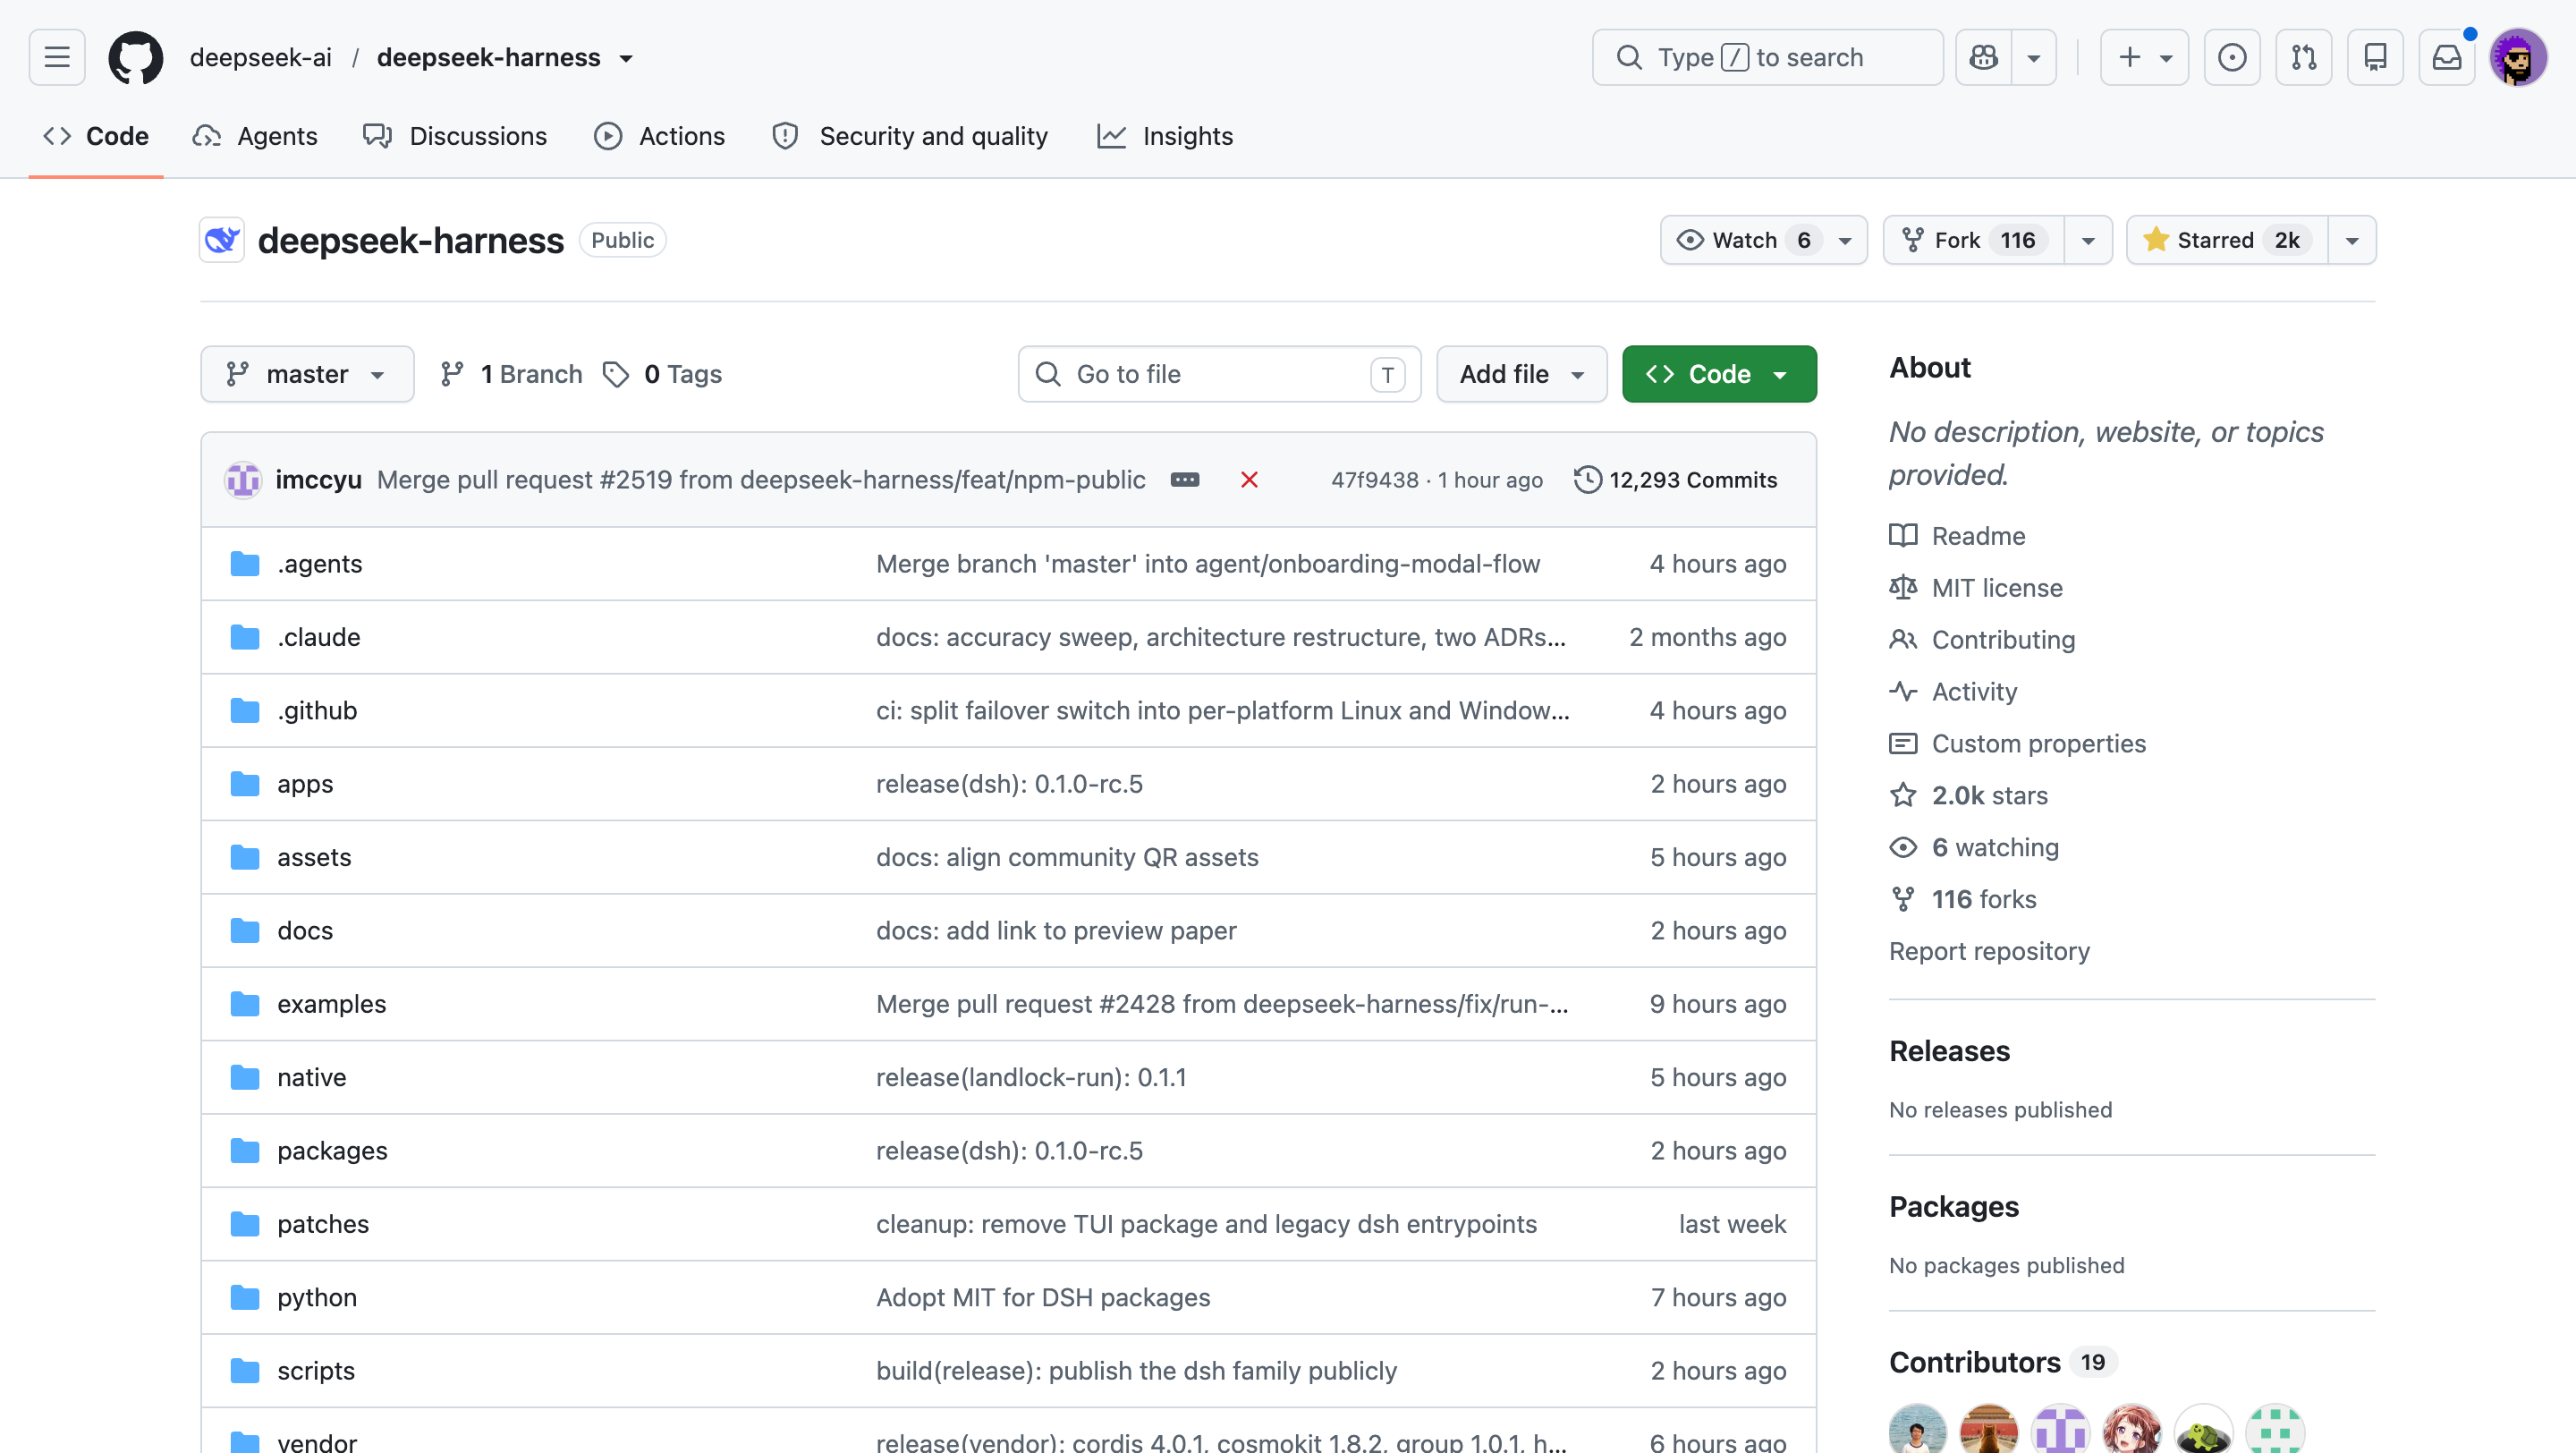2576x1453 pixels.
Task: Open repositories icon in header
Action: (x=2376, y=57)
